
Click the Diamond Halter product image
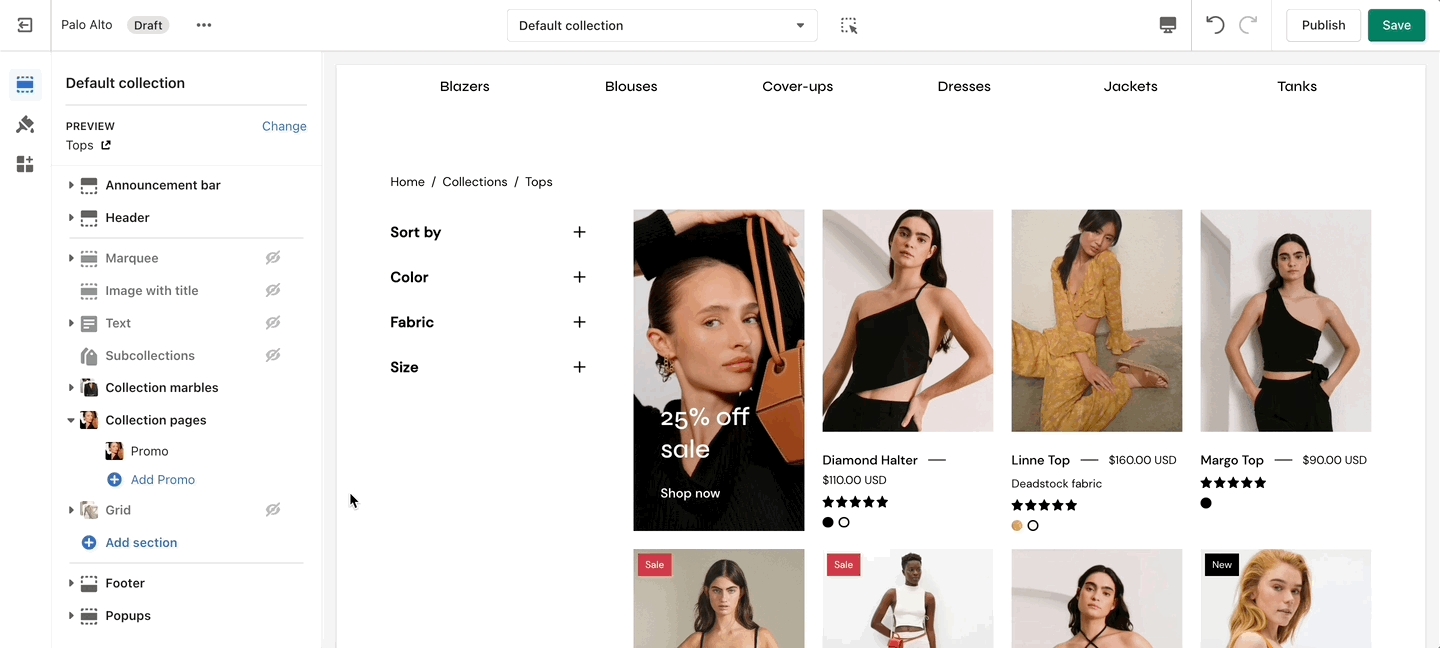907,320
